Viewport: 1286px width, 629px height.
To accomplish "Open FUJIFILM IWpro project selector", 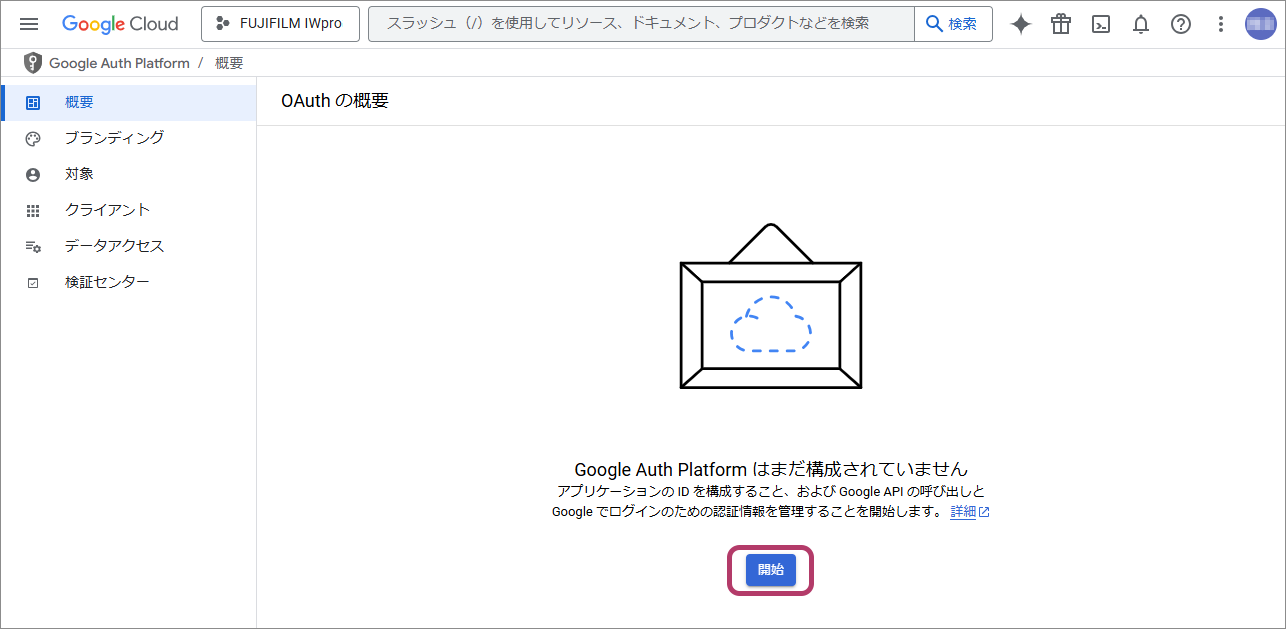I will click(x=280, y=24).
